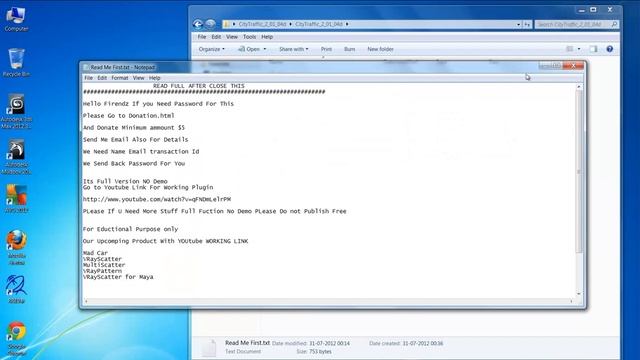Click 'MultiScatter' line in Notepad
The width and height of the screenshot is (640, 360).
(x=104, y=265)
